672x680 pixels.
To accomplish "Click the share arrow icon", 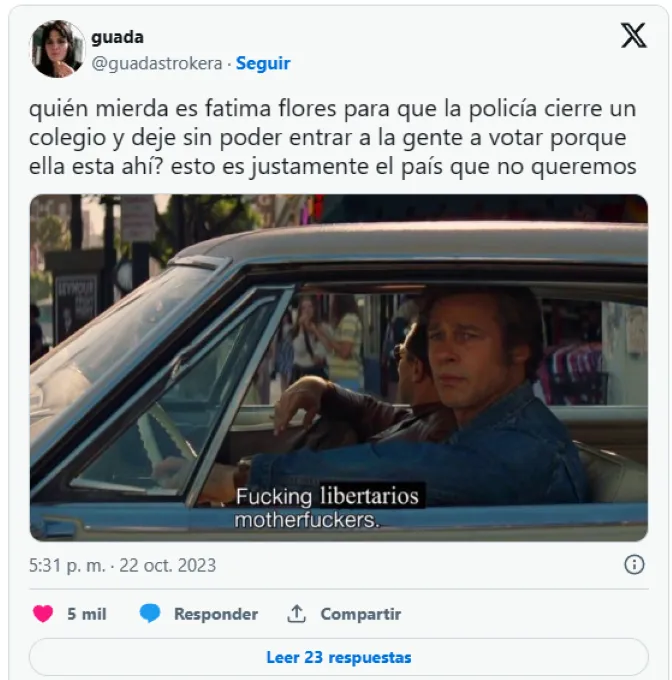I will 297,614.
